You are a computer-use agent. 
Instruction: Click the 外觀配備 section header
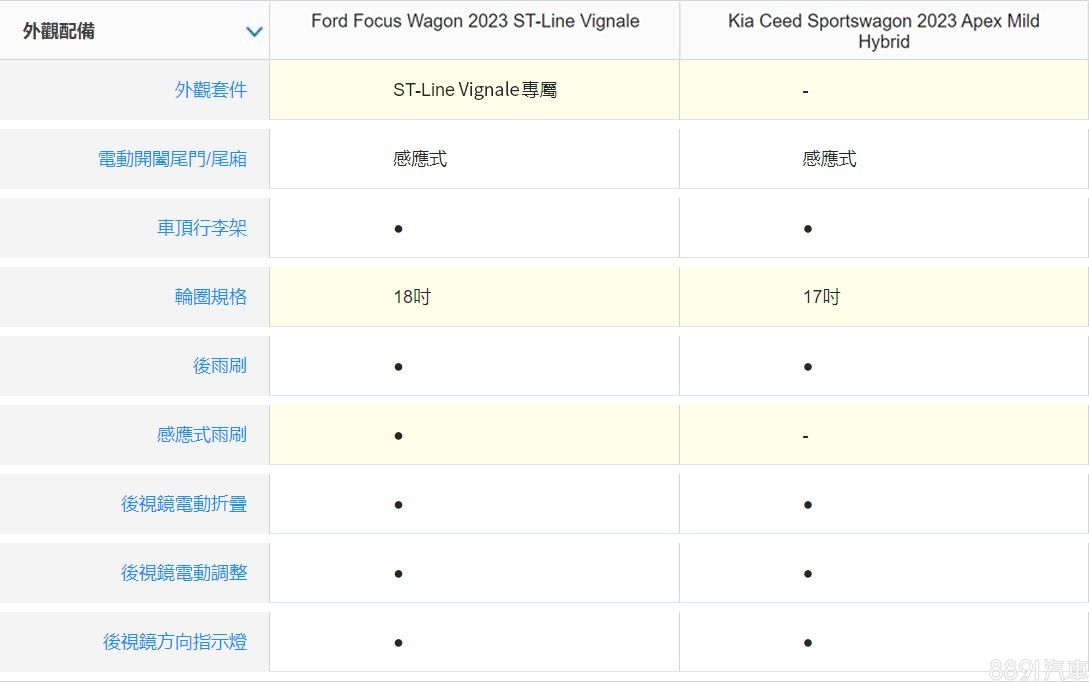tap(60, 31)
